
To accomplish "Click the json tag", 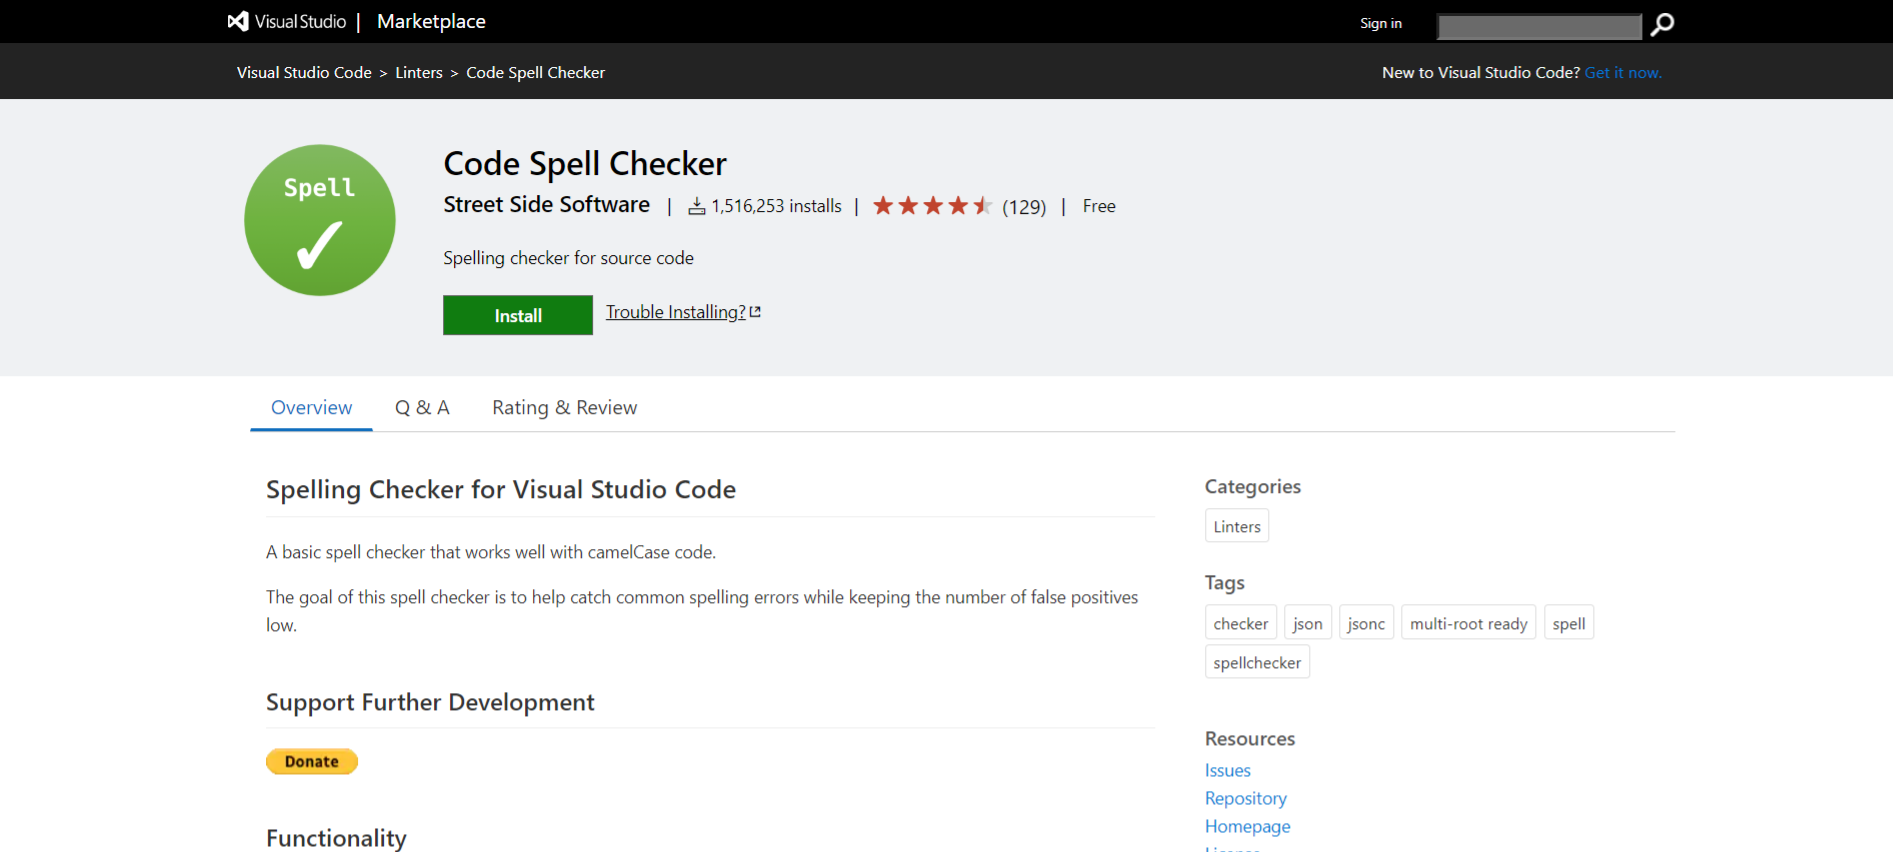I will pos(1308,623).
